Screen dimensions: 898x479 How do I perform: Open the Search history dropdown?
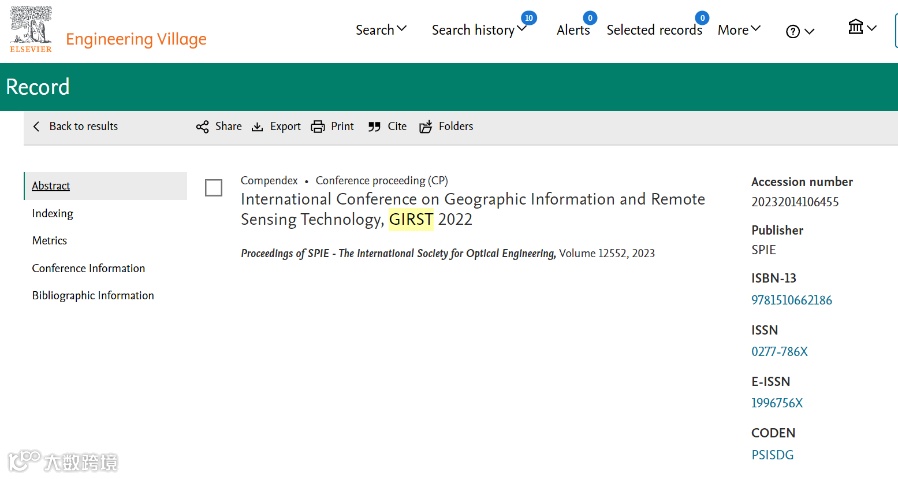[479, 30]
